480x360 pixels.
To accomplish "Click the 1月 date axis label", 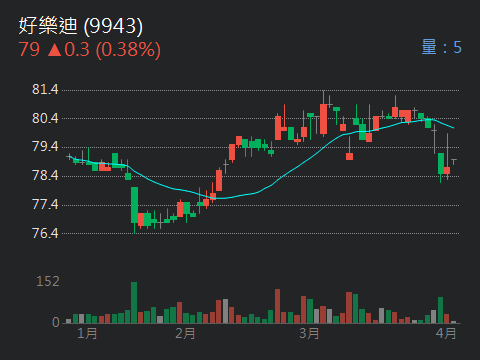I will [87, 333].
